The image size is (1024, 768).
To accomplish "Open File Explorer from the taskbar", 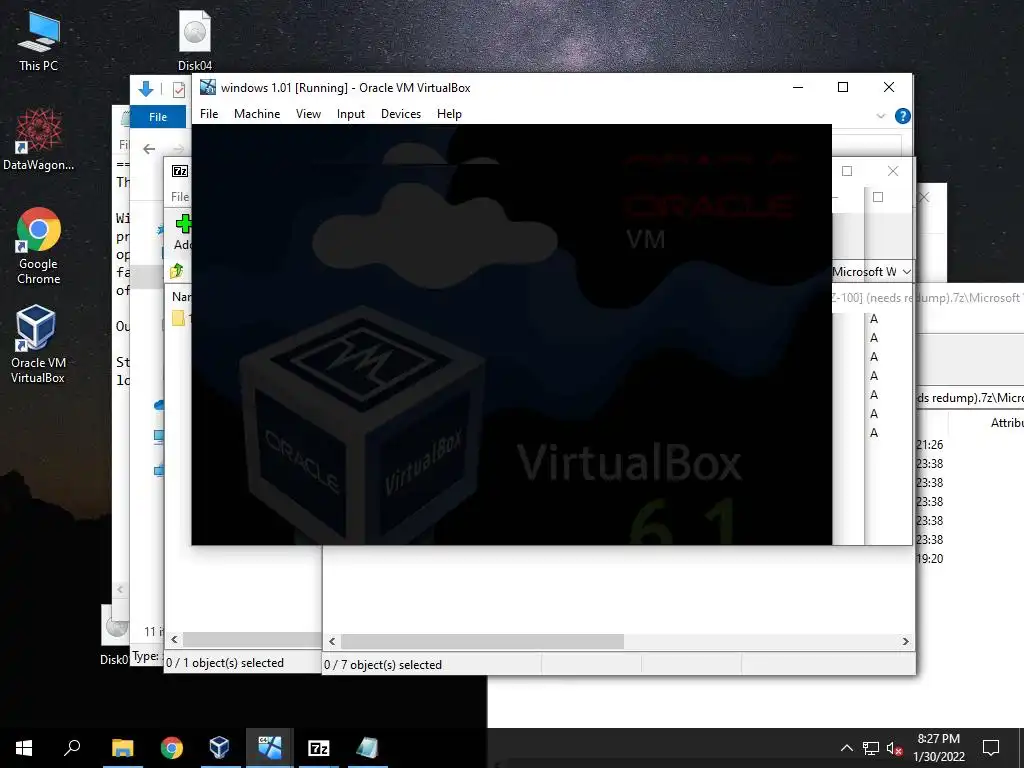I will [x=122, y=748].
